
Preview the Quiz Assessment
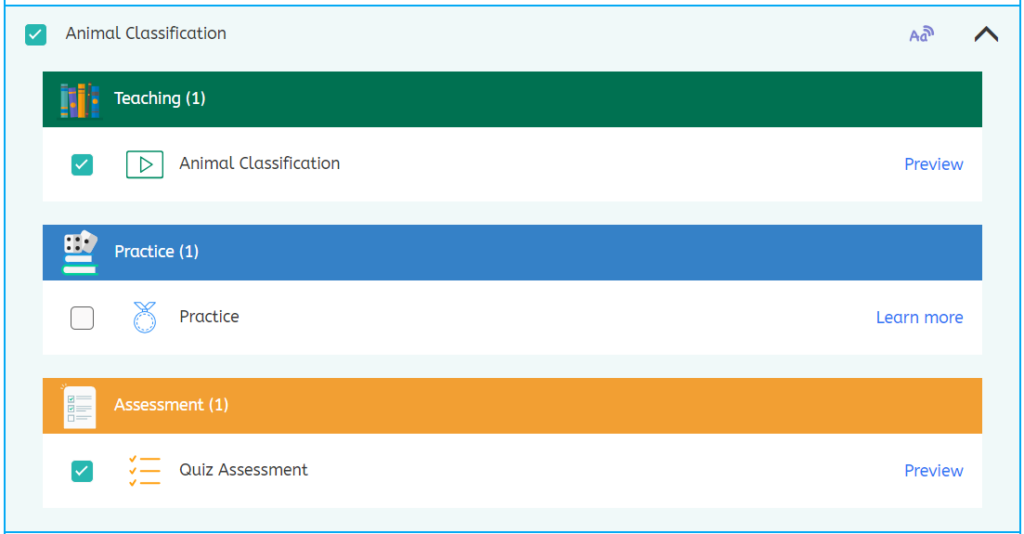point(933,471)
